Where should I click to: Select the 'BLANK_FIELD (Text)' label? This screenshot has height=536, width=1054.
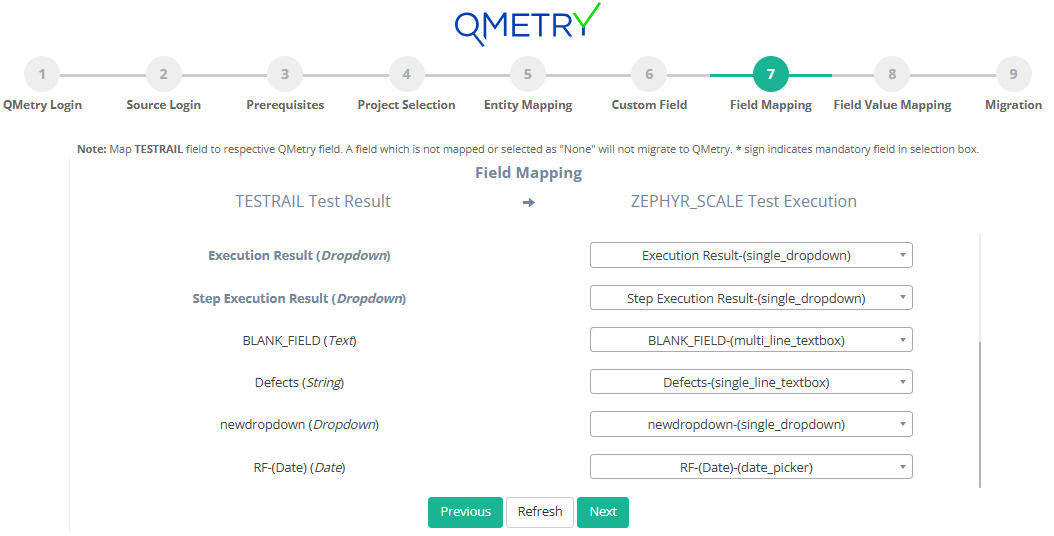click(299, 340)
